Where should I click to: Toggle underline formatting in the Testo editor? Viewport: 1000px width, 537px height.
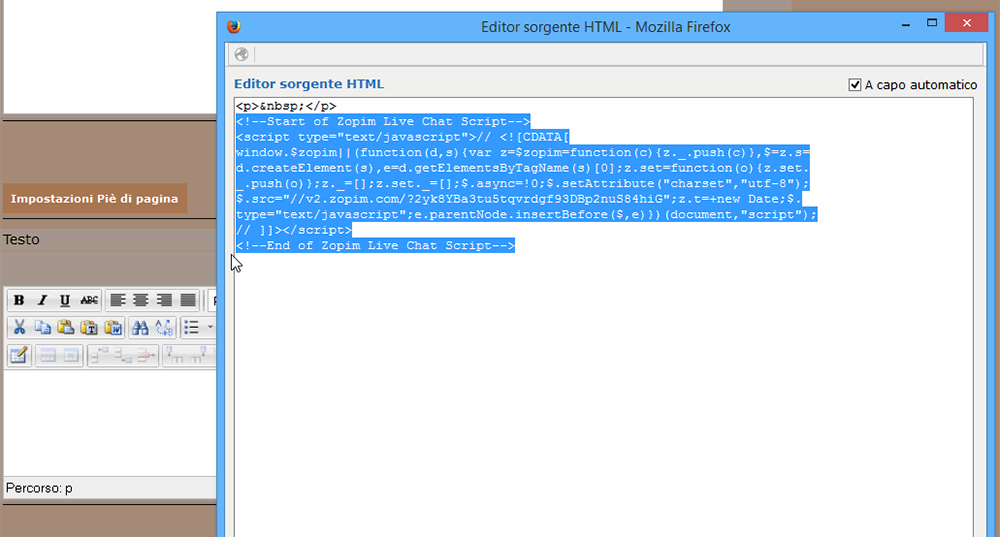click(x=65, y=300)
